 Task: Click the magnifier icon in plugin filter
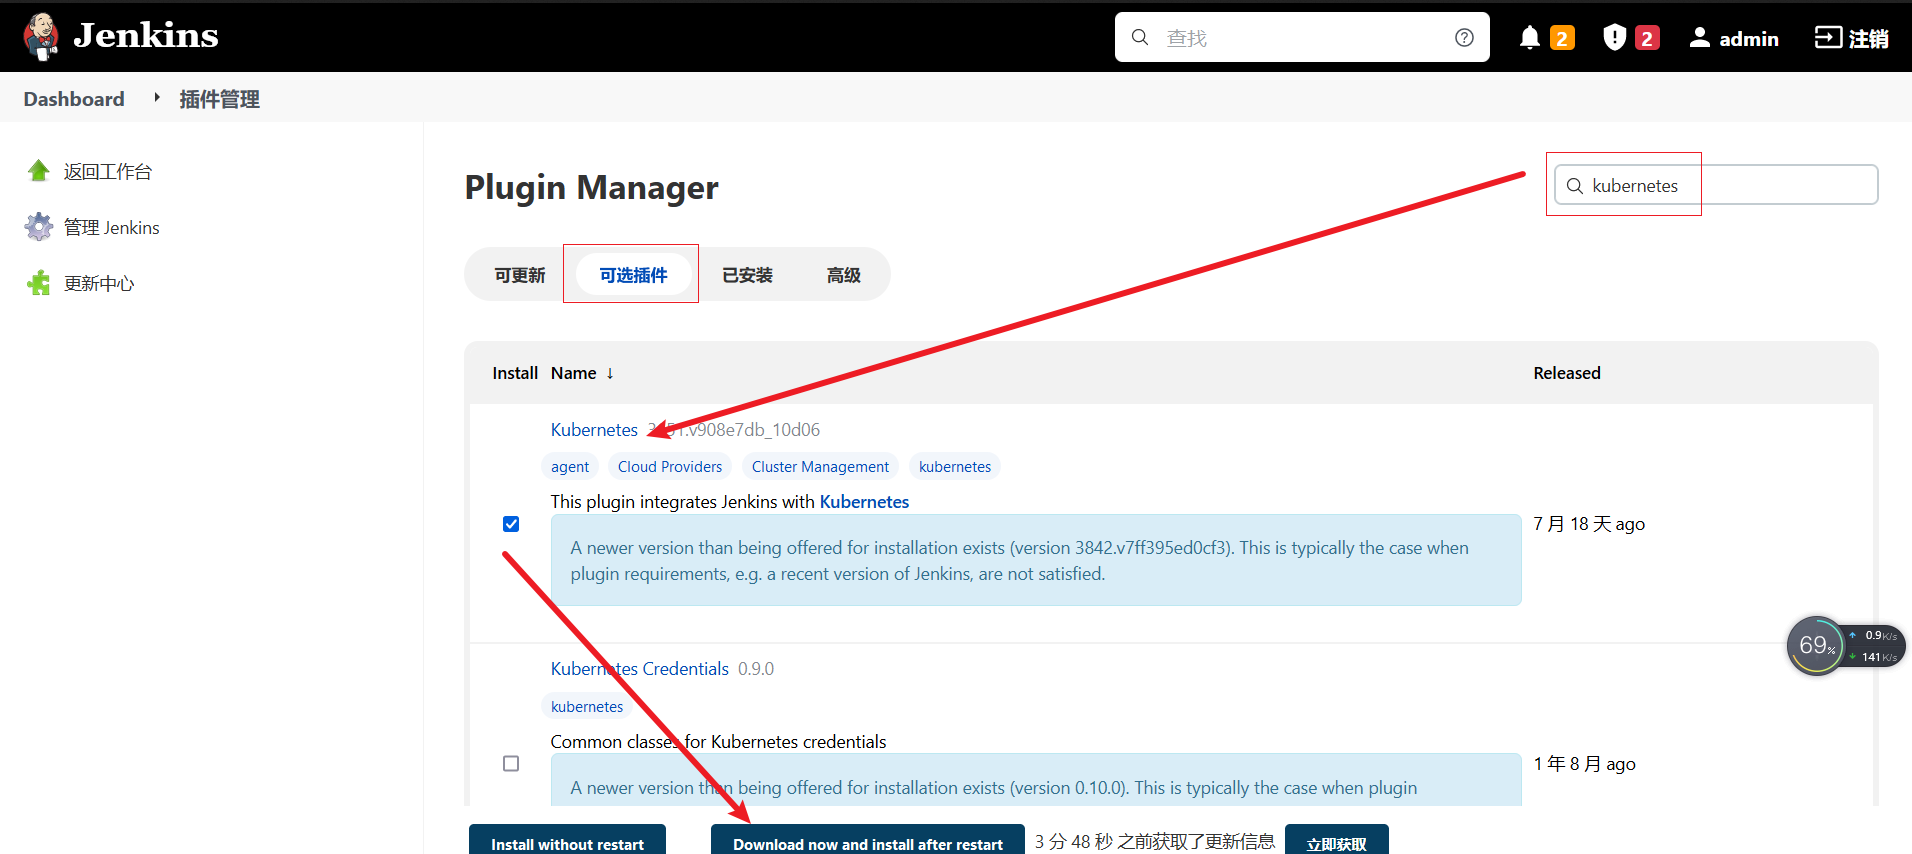point(1575,186)
